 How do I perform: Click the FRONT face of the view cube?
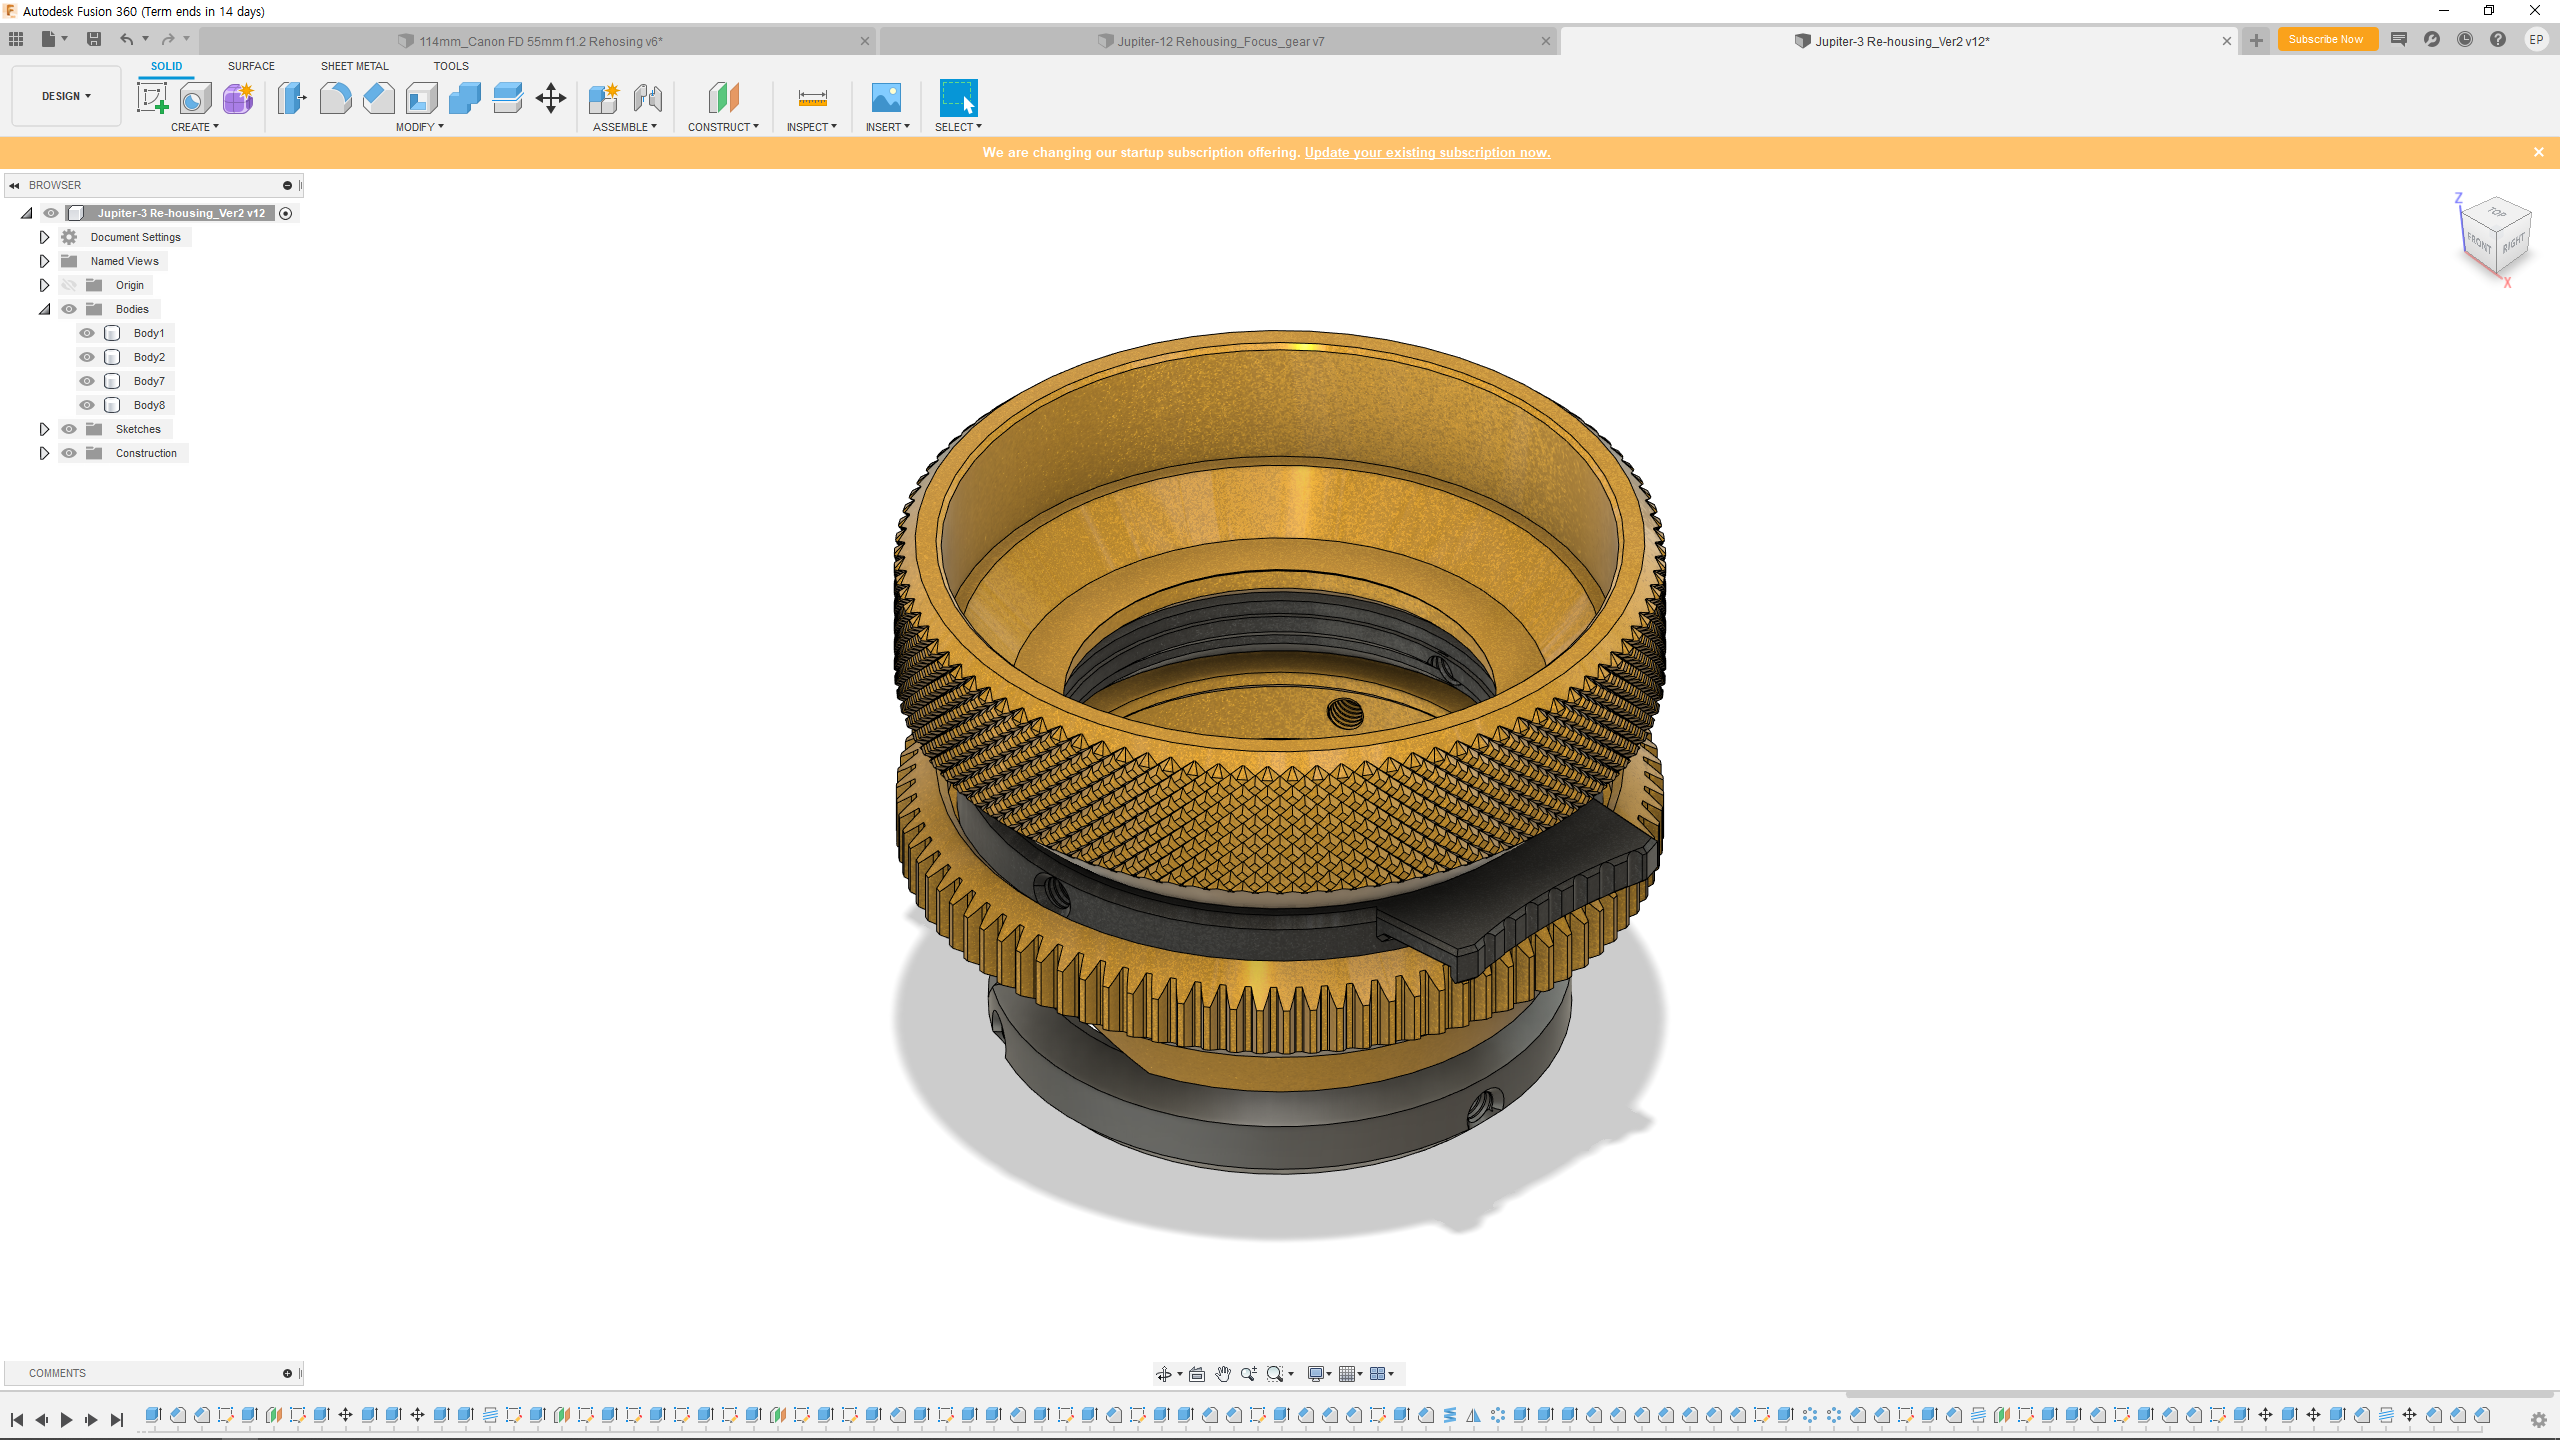tap(2478, 243)
